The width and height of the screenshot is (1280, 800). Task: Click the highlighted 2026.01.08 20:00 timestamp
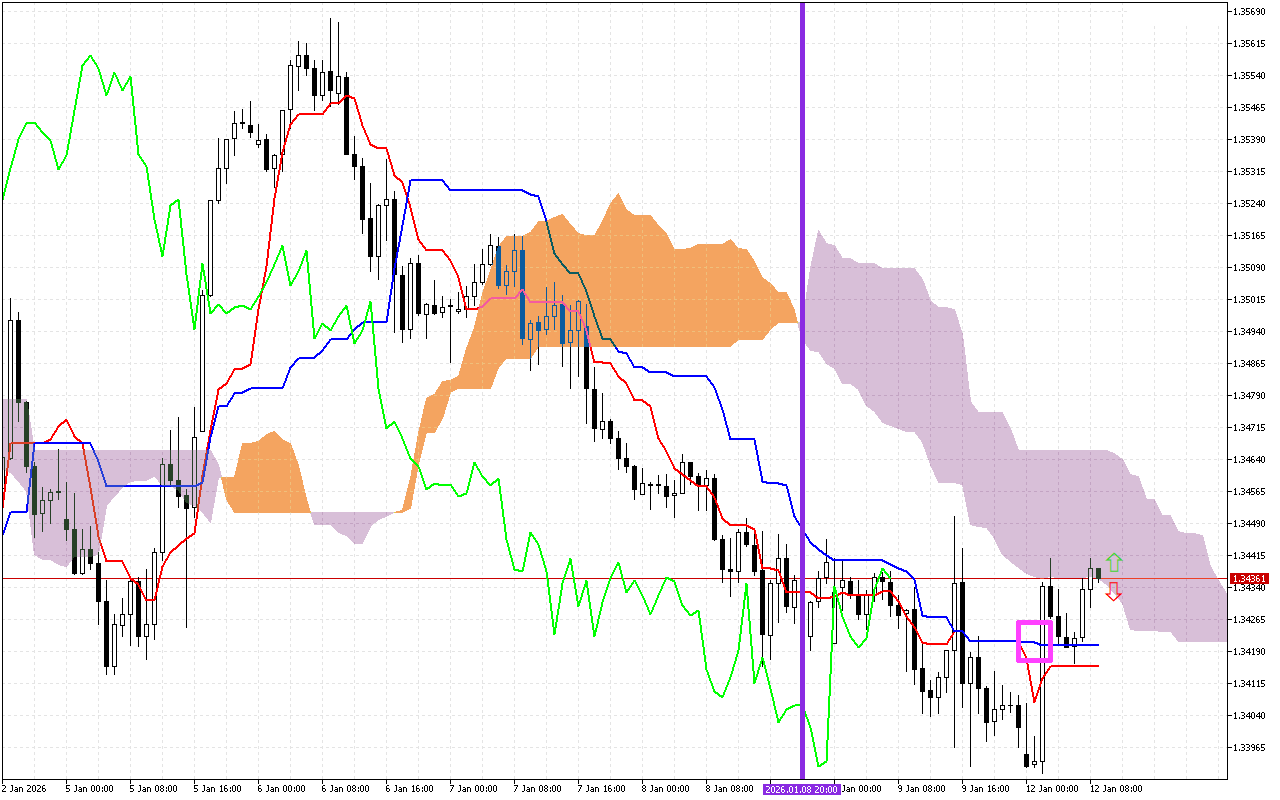800,789
